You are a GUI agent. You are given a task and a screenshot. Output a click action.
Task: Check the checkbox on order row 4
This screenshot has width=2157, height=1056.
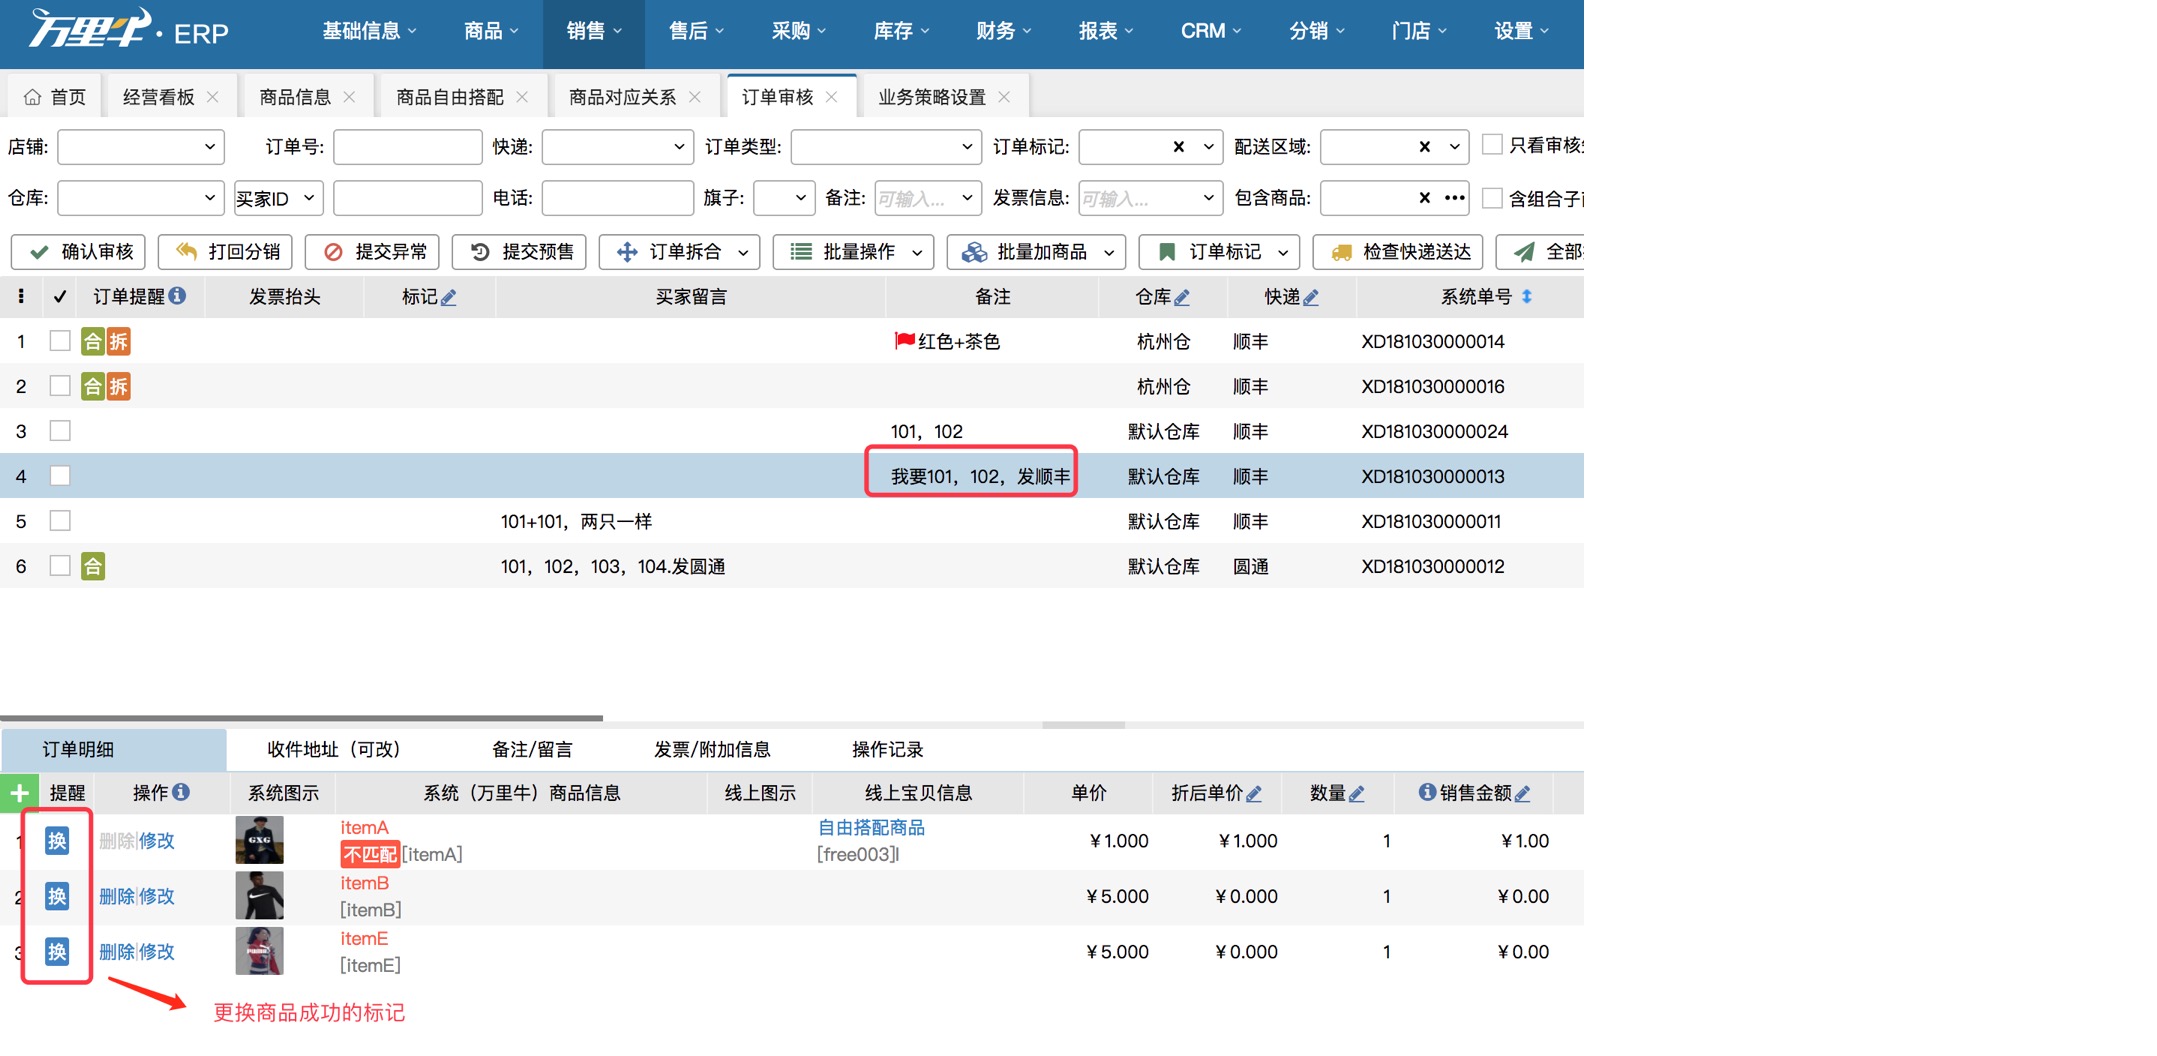click(60, 475)
